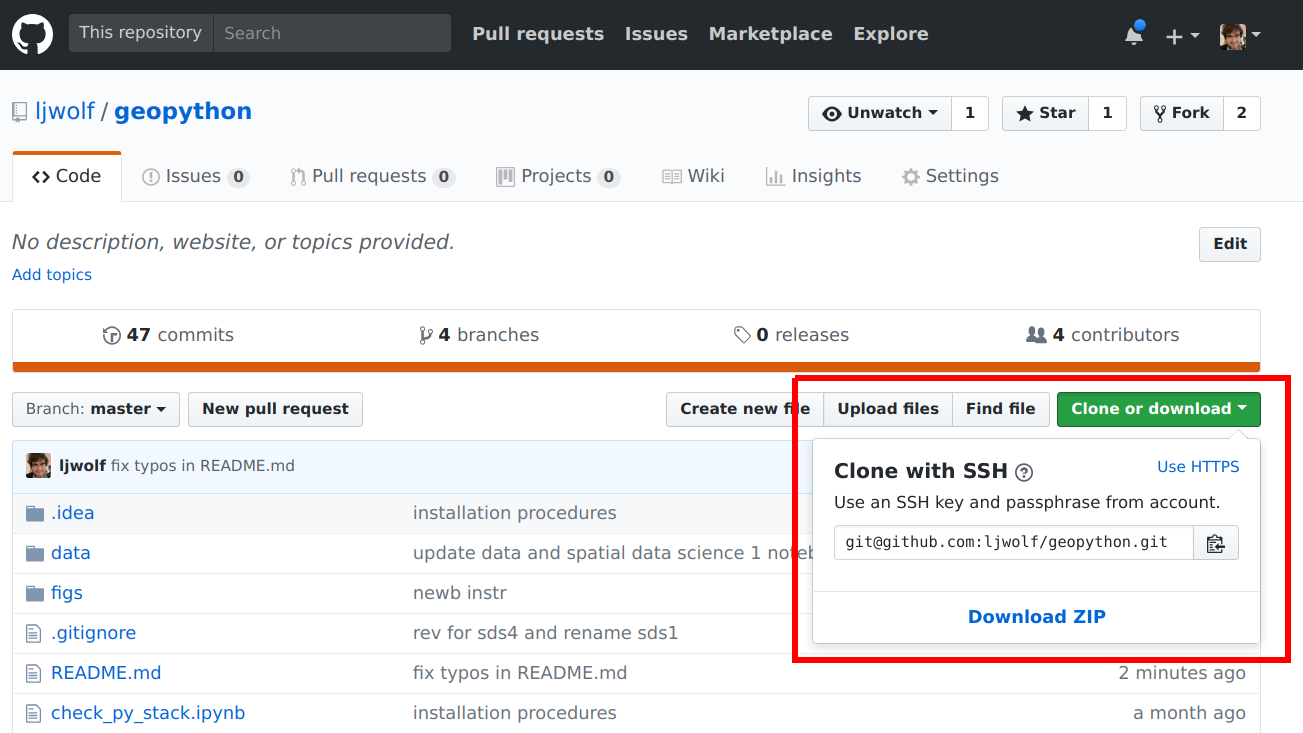
Task: Fork the geopython repository
Action: [1181, 113]
